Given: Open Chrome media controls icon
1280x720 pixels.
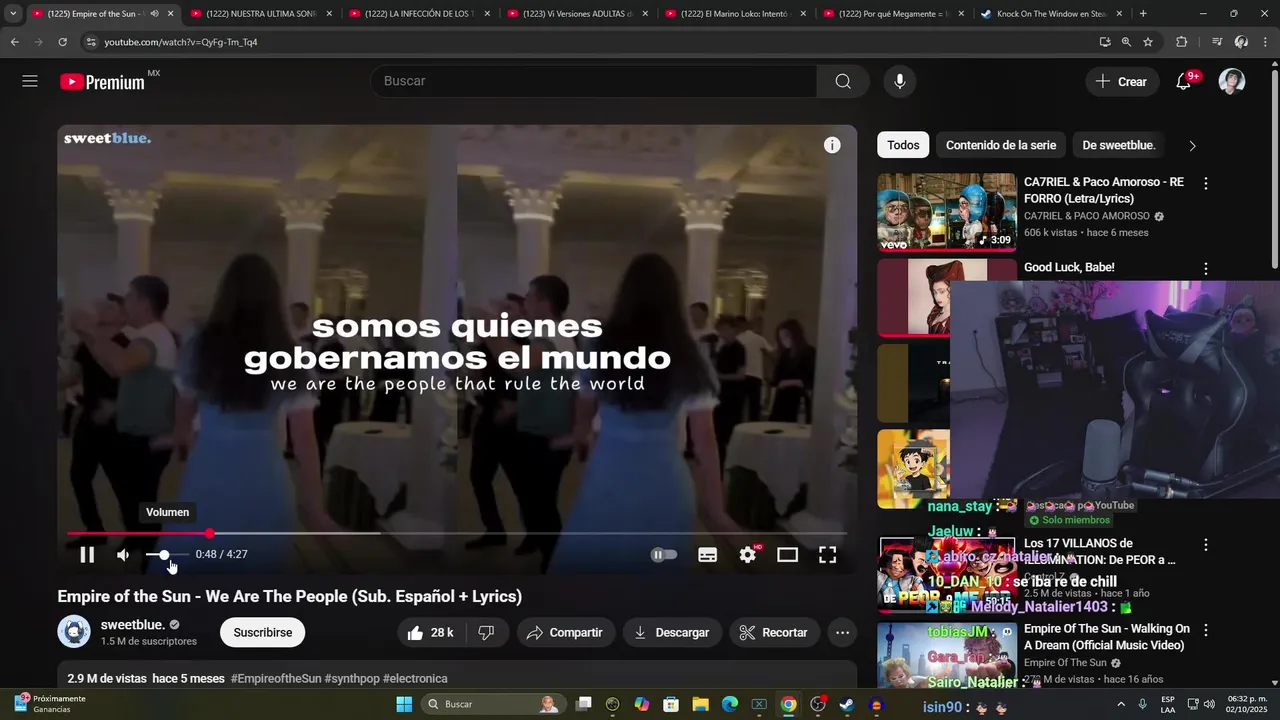Looking at the screenshot, I should [x=1217, y=42].
